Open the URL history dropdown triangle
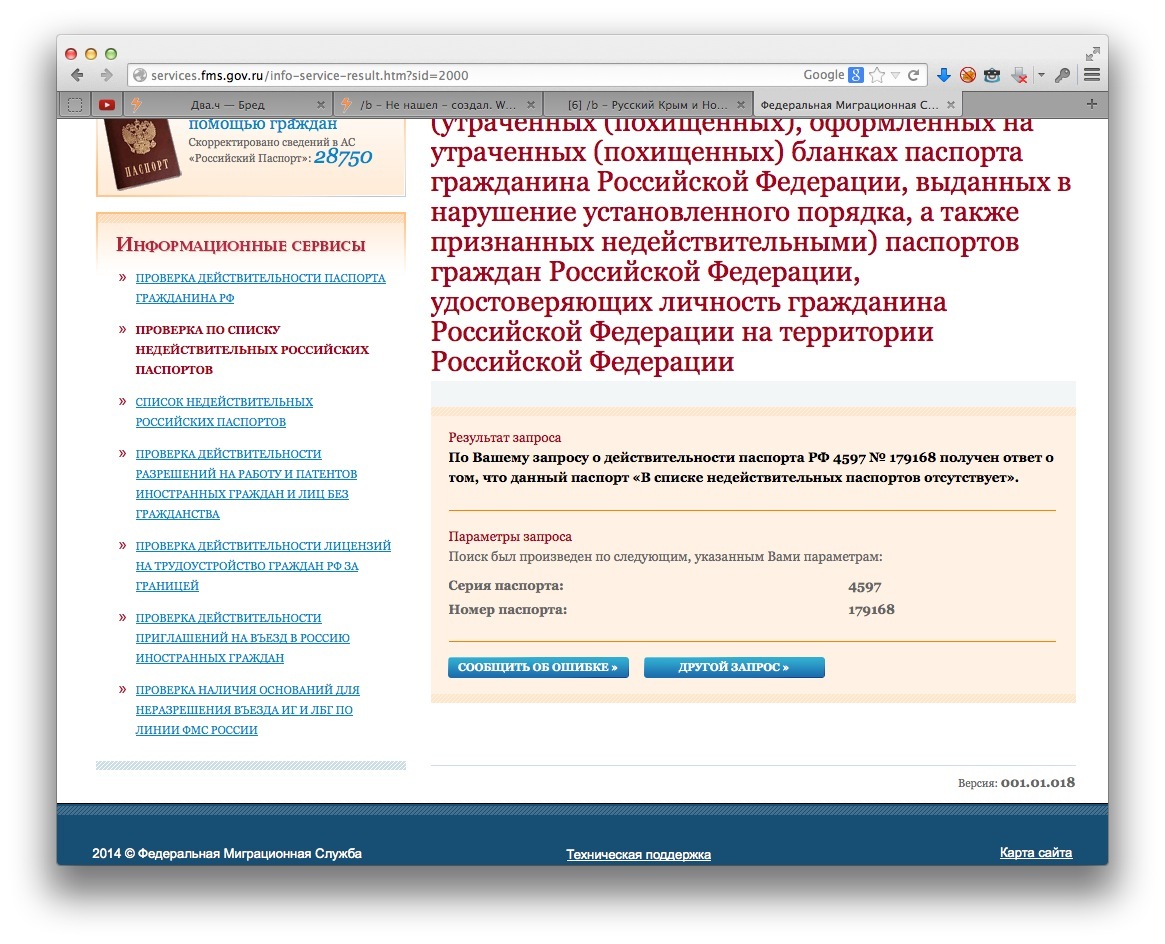The image size is (1165, 944). [x=895, y=76]
